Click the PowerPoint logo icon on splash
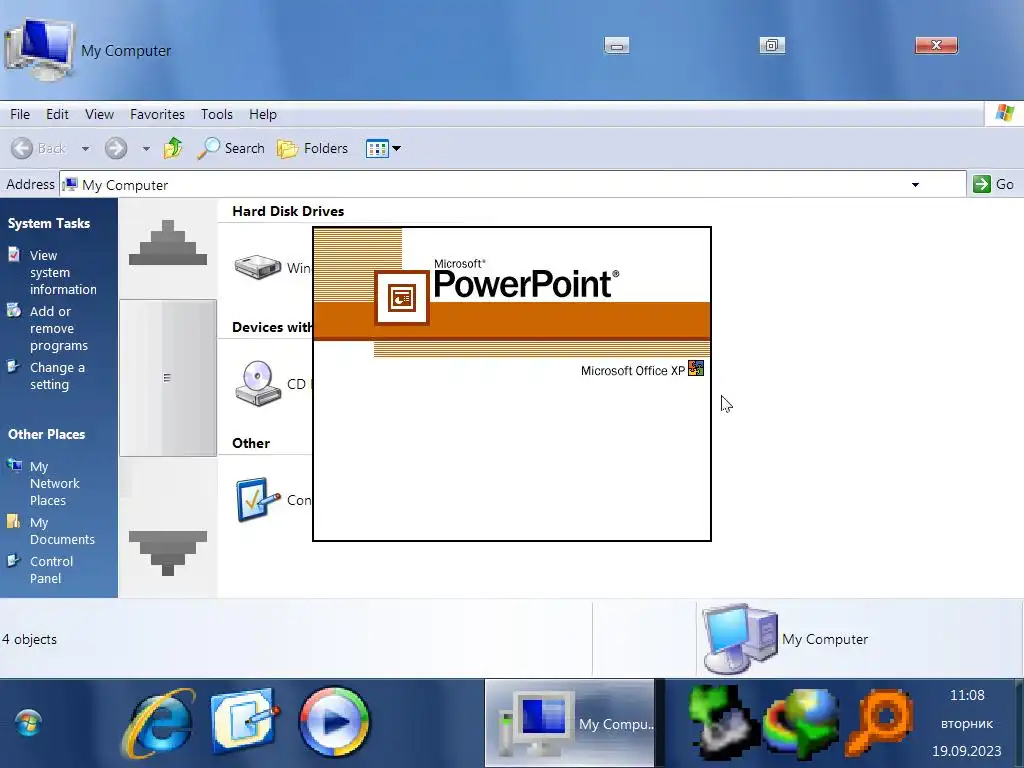 pyautogui.click(x=402, y=298)
